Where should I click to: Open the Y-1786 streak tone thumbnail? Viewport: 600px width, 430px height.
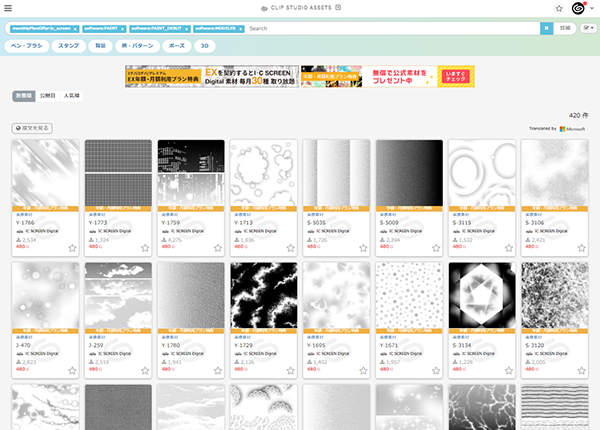[46, 173]
